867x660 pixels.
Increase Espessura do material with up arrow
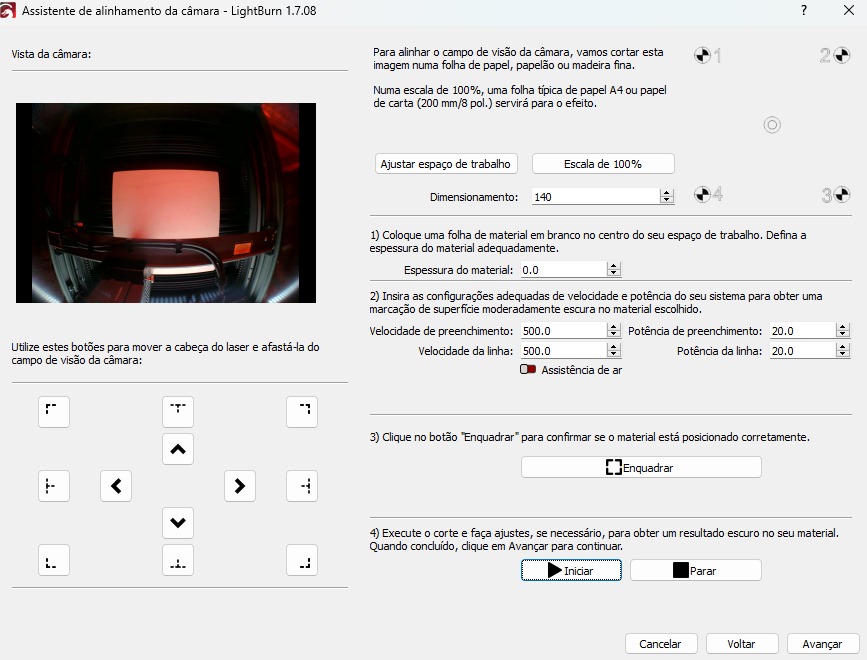tap(614, 265)
